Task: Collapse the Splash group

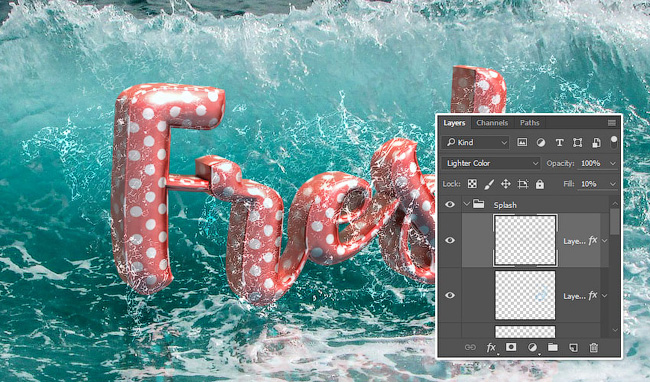Action: point(466,204)
